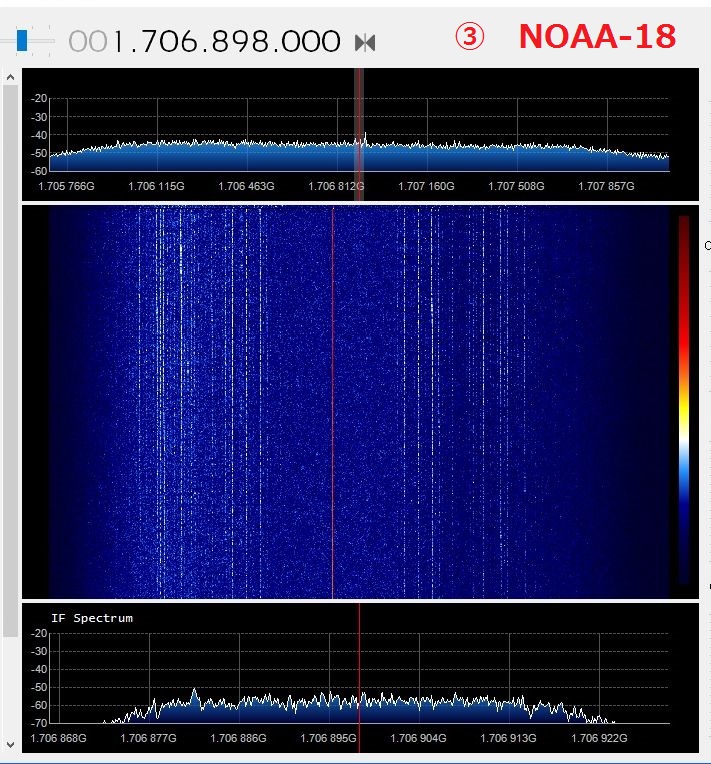Click the IF Spectrum title label
Image resolution: width=711 pixels, height=764 pixels.
pyautogui.click(x=92, y=618)
